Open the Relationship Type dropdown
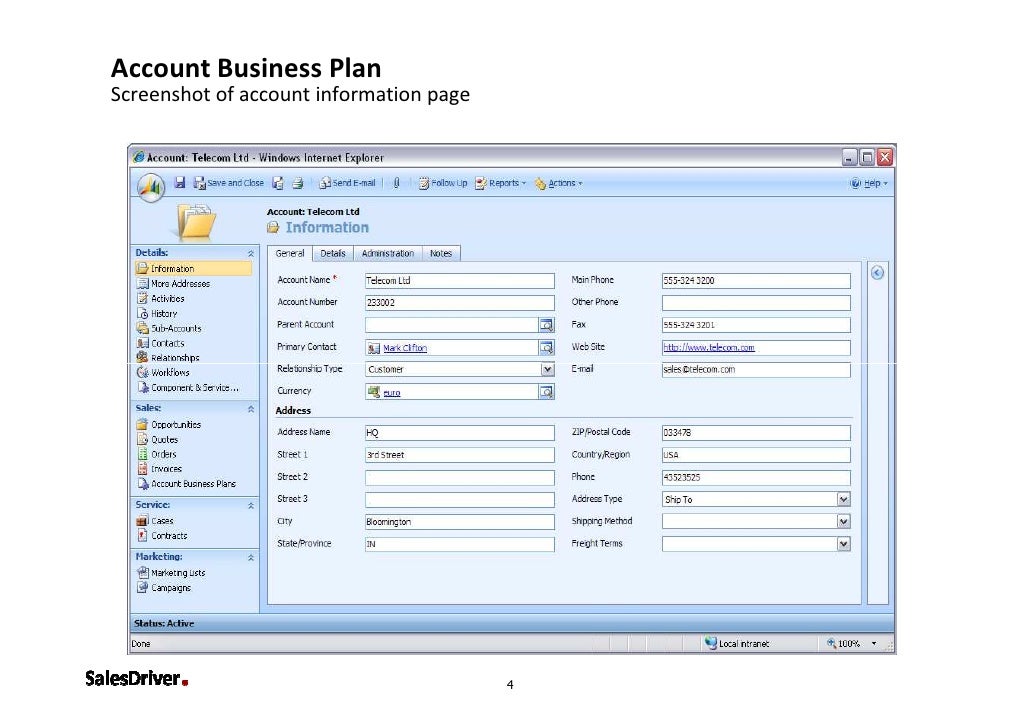Image resolution: width=1030 pixels, height=728 pixels. click(548, 369)
